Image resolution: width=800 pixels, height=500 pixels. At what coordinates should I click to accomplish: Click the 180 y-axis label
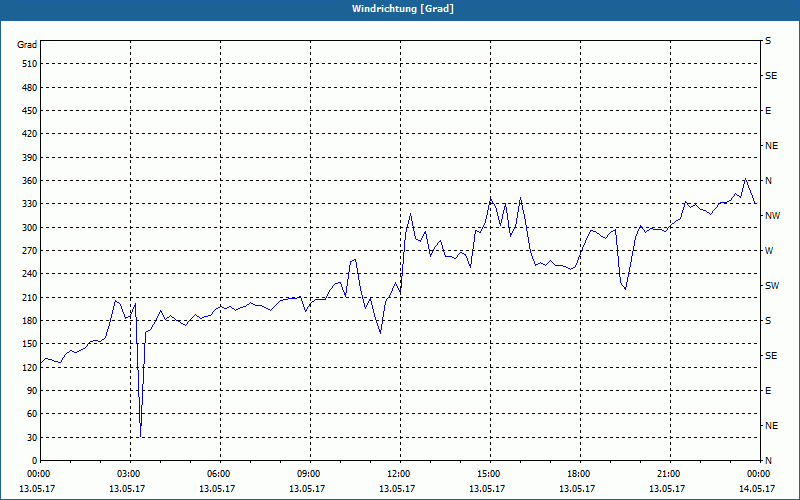[30, 321]
